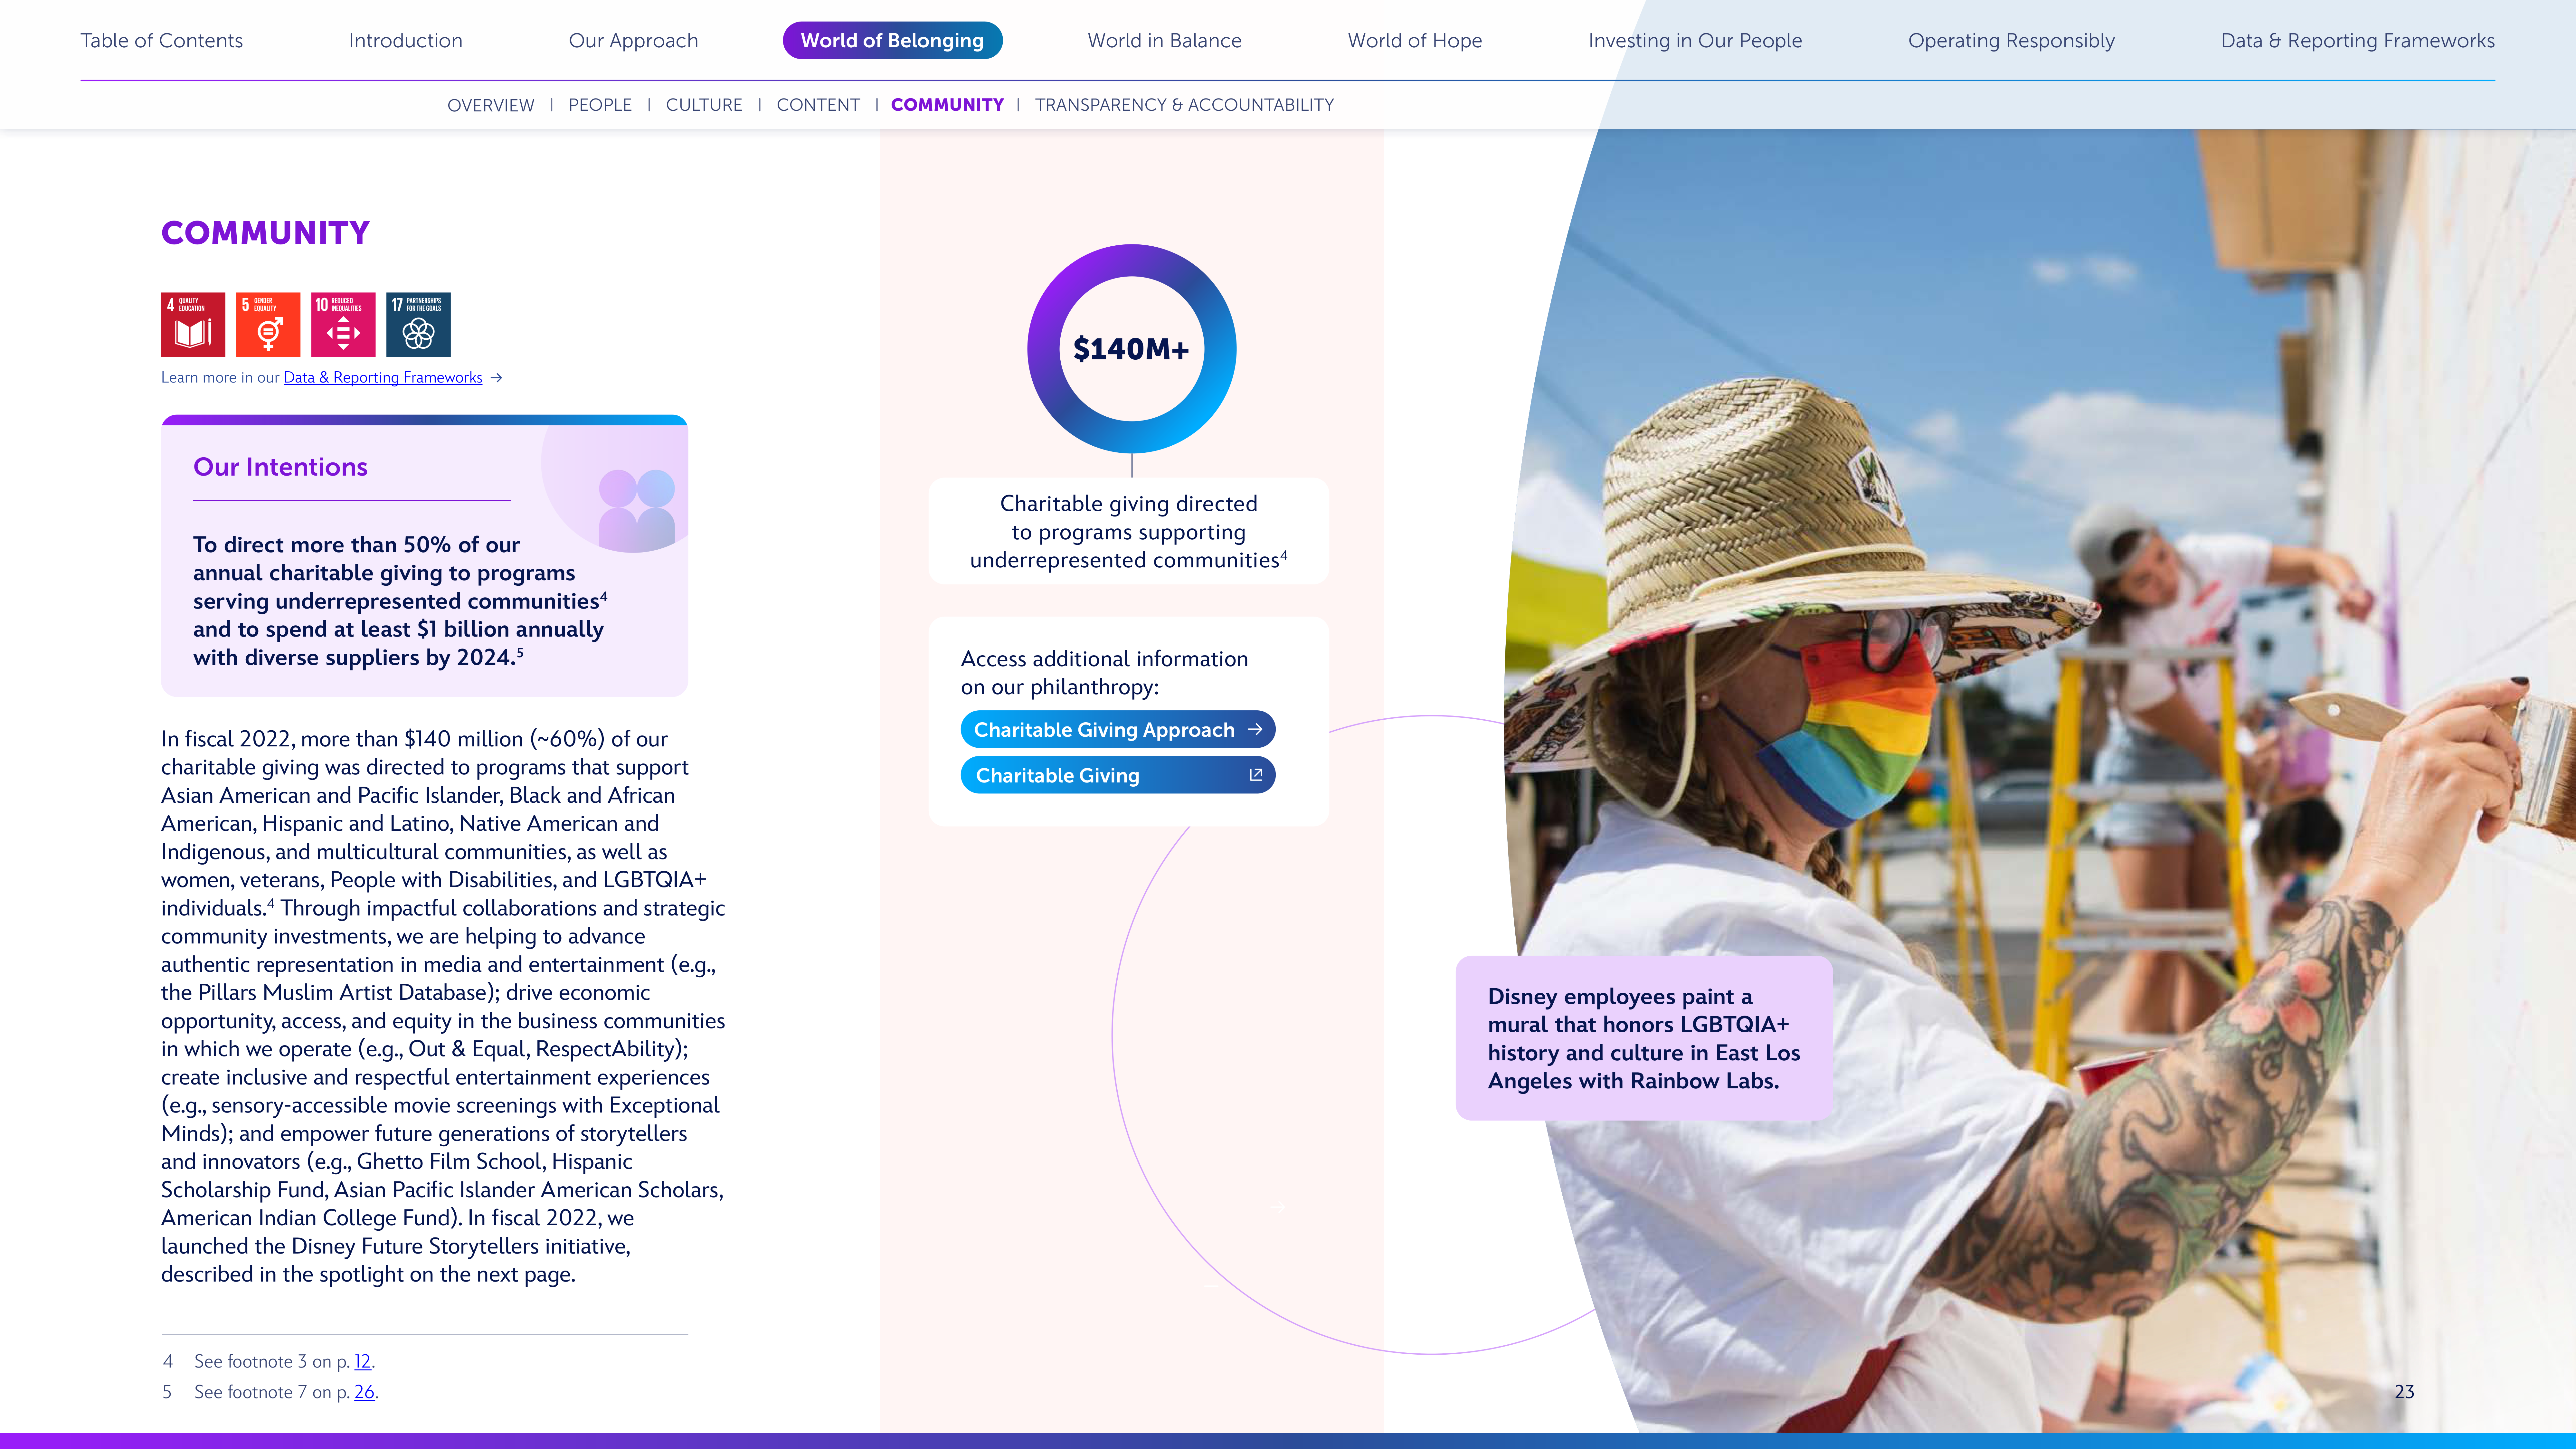
Task: Select the CONTENT sub-navigation item
Action: pos(818,105)
